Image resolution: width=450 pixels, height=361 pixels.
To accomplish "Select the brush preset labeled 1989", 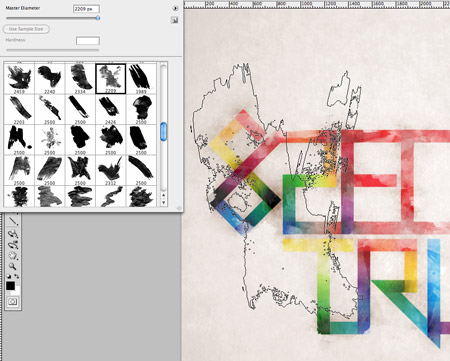I will (141, 79).
